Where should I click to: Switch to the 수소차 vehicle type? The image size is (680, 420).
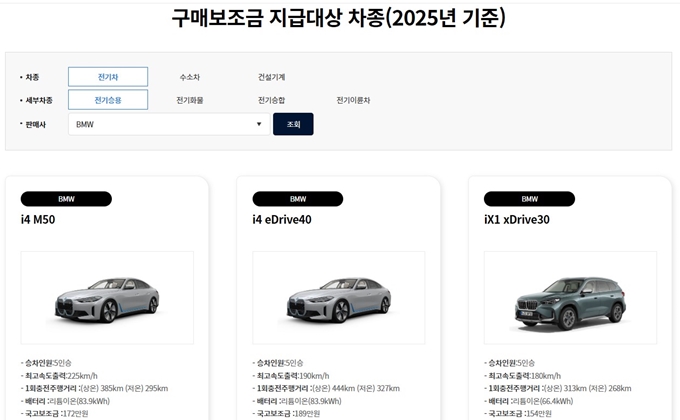tap(190, 77)
